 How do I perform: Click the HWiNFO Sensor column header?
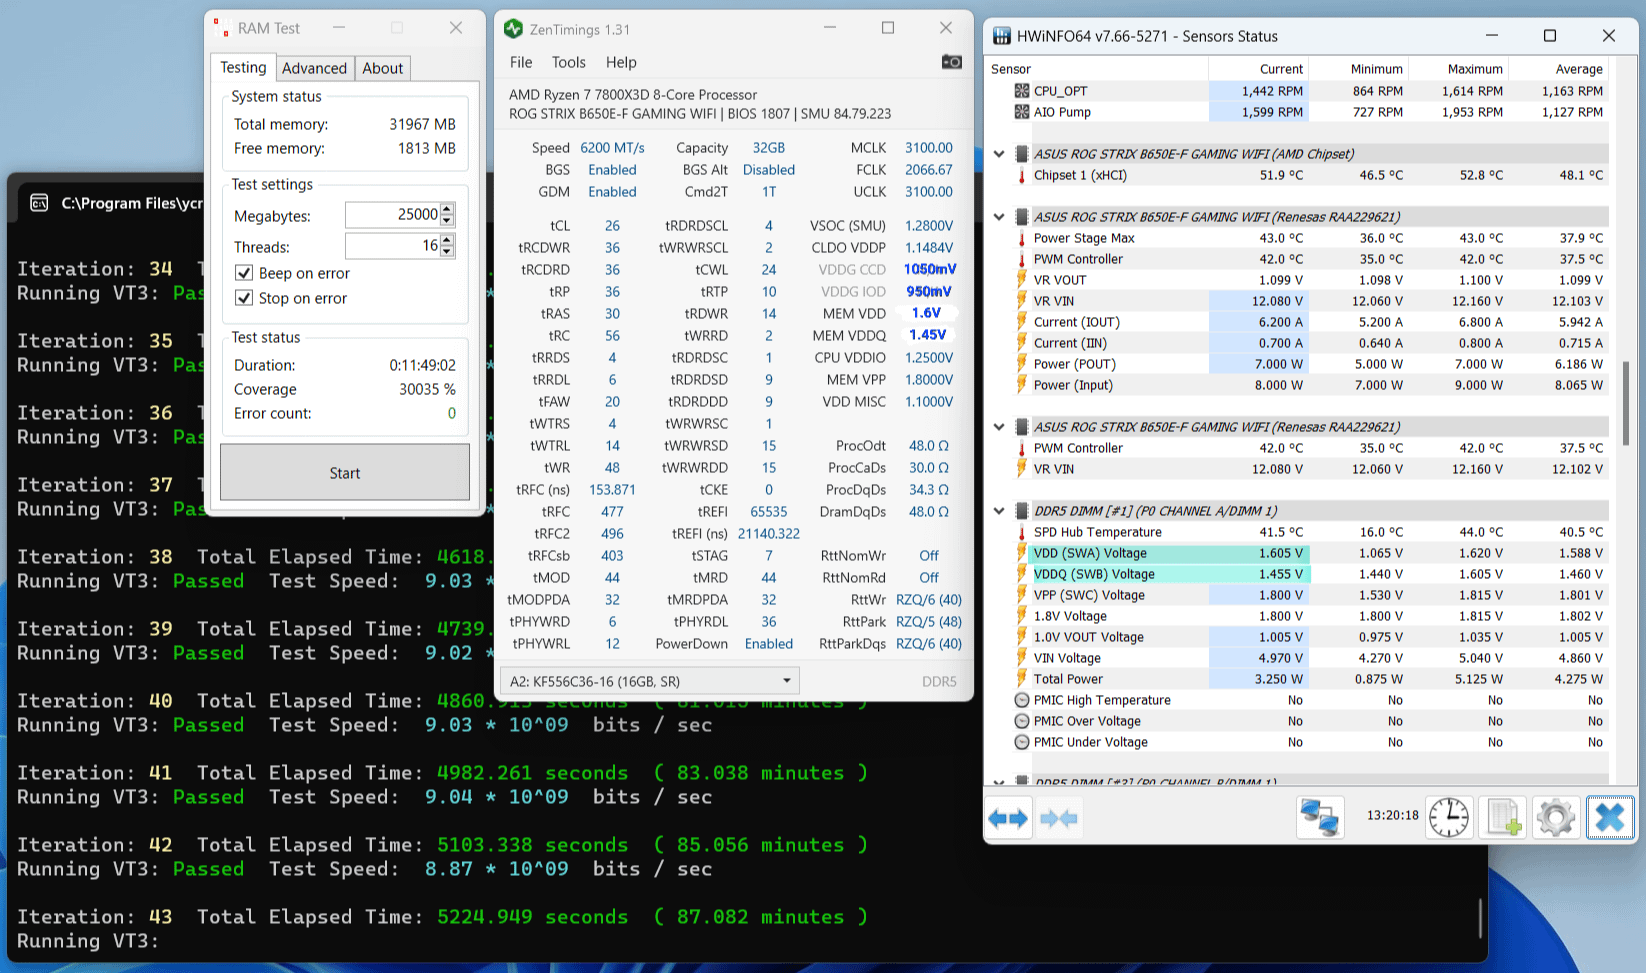1097,69
